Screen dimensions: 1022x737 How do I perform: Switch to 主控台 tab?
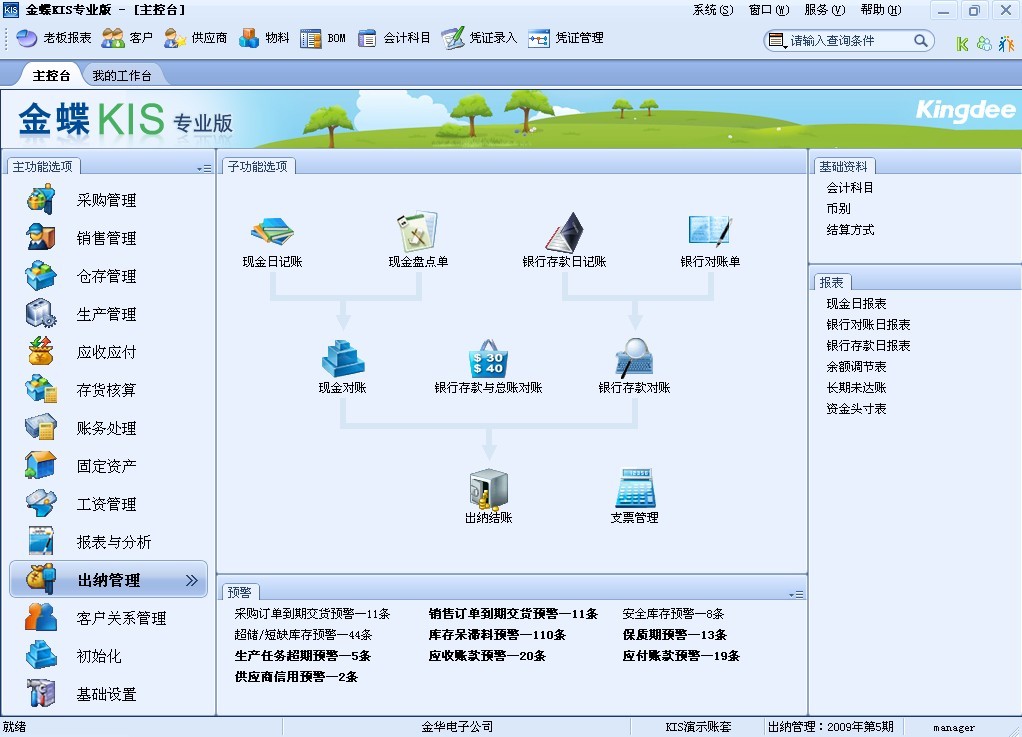[51, 76]
